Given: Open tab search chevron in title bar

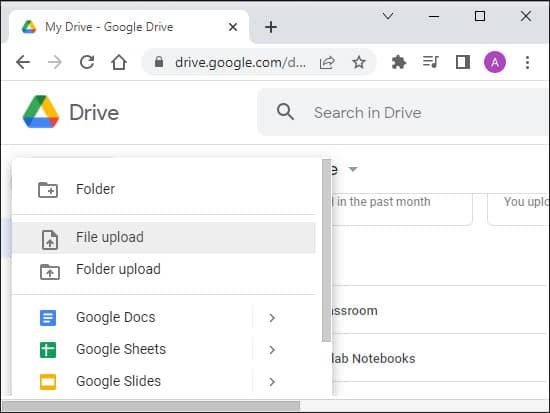Looking at the screenshot, I should (x=388, y=16).
